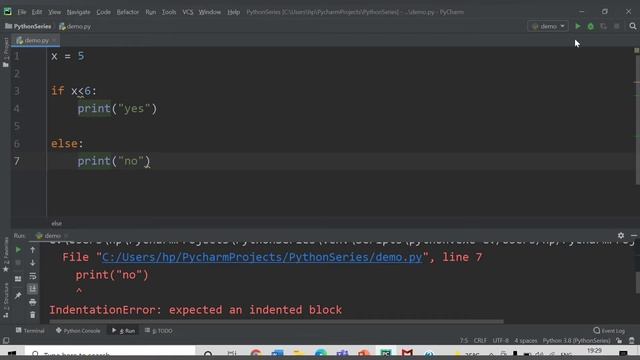640x360 pixels.
Task: Select the Run tool window tab
Action: 124,331
